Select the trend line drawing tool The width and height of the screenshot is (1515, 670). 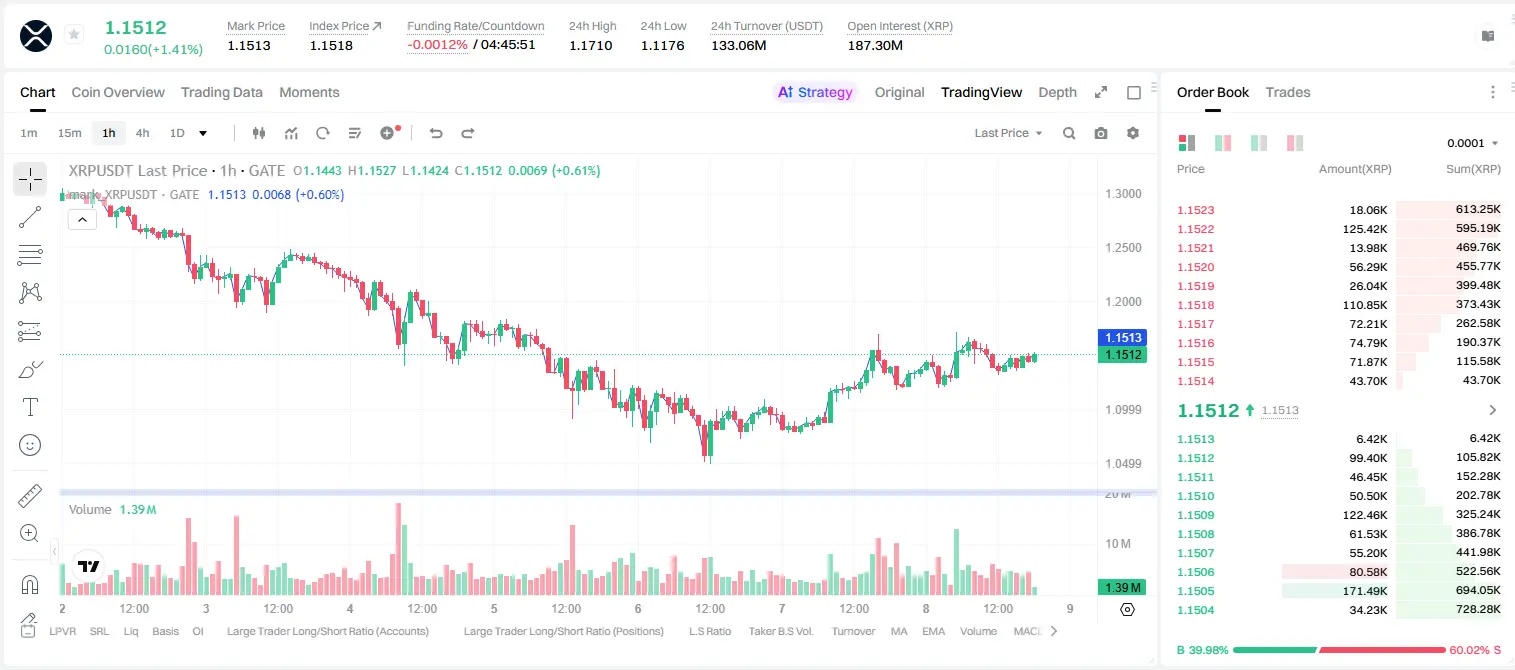click(x=30, y=217)
